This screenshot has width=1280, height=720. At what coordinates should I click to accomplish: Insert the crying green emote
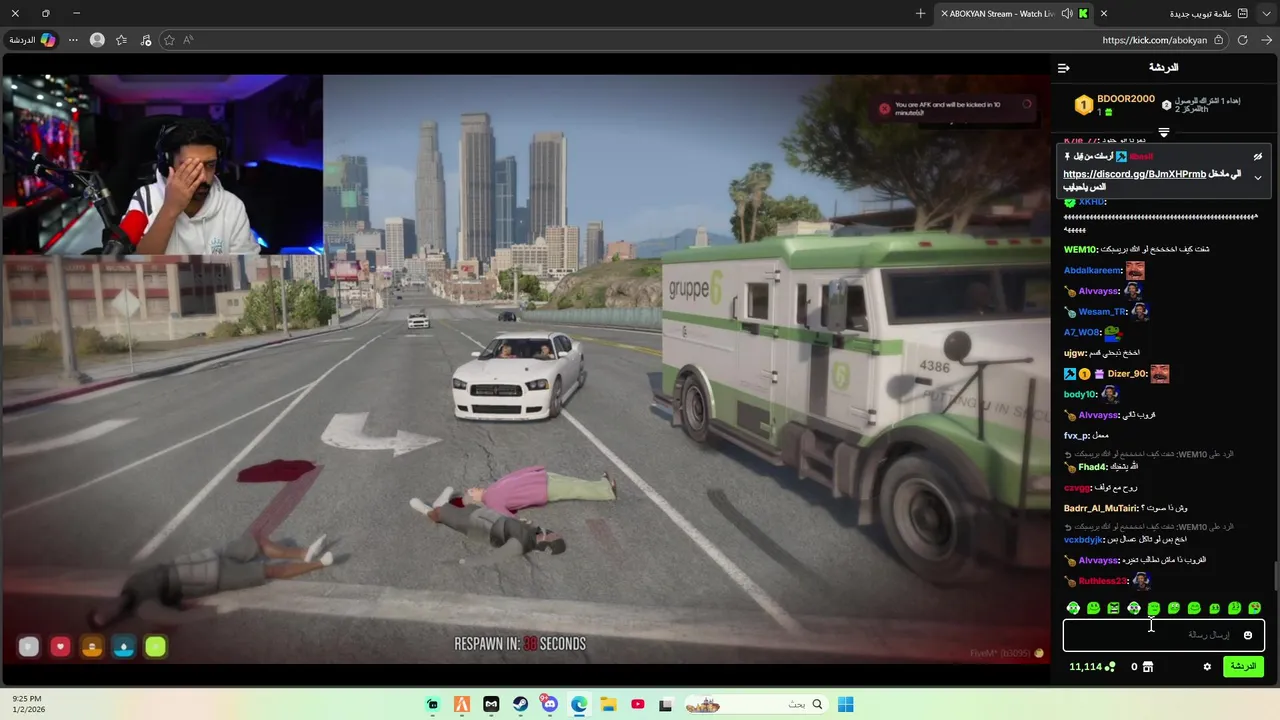(1254, 608)
